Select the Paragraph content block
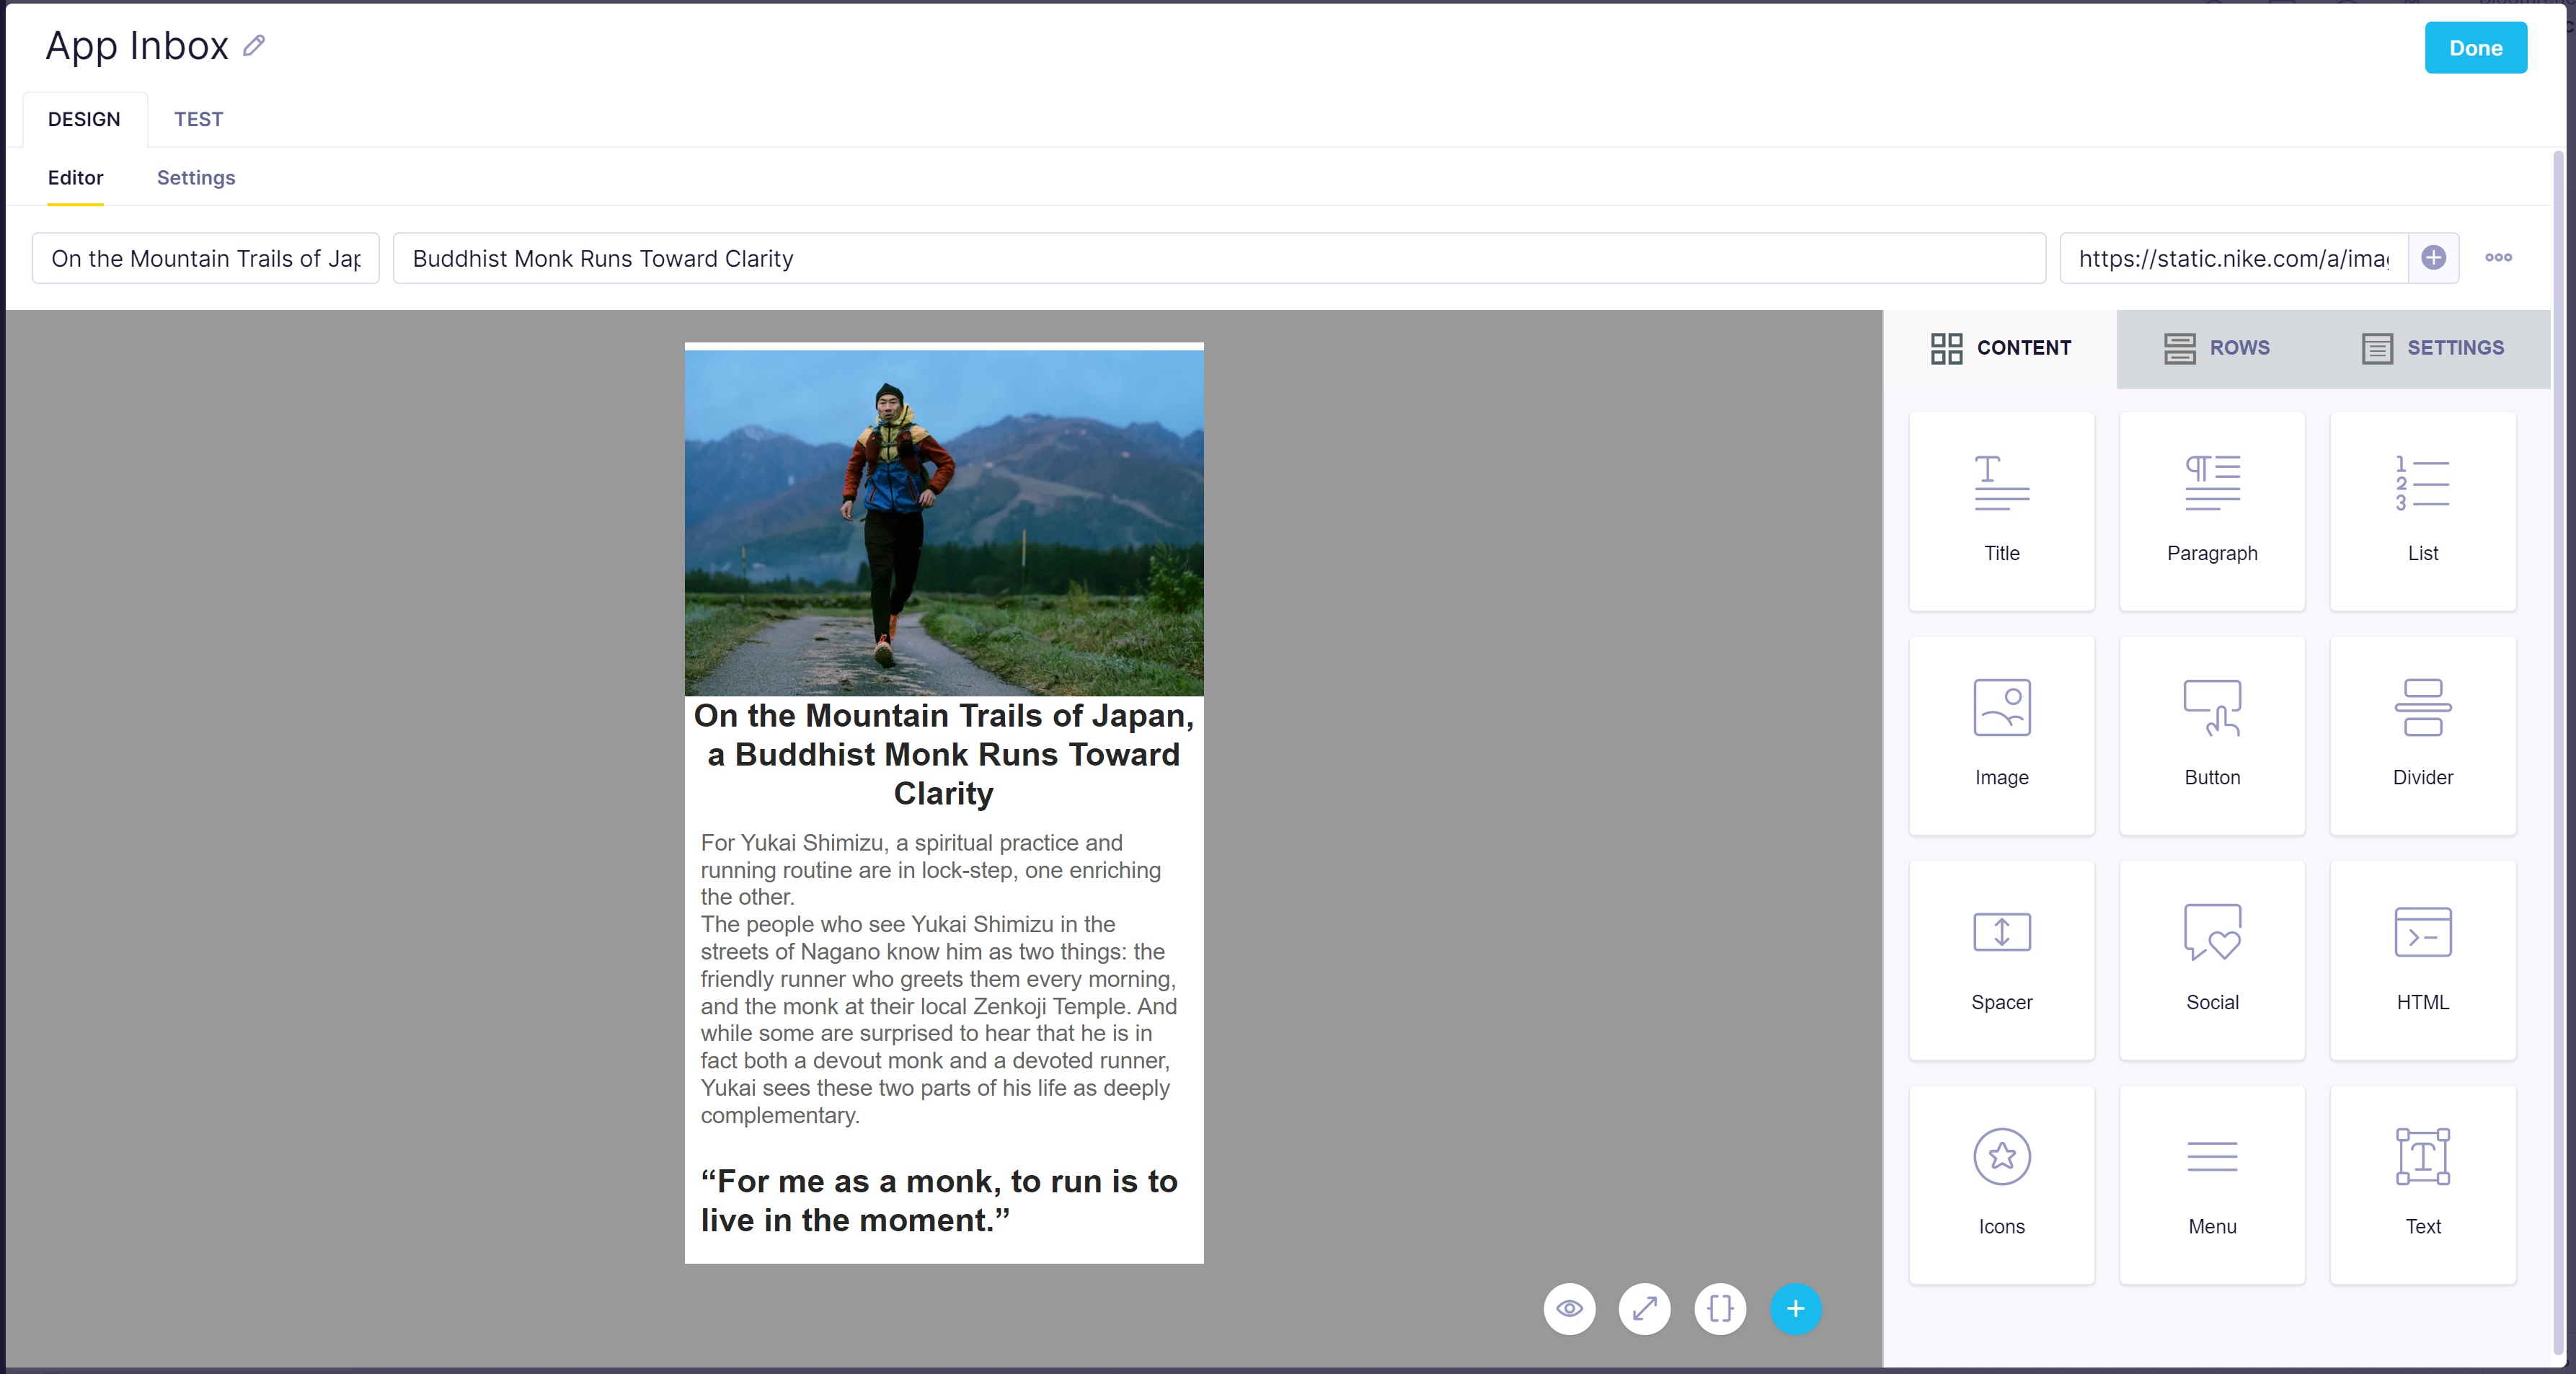Image resolution: width=2576 pixels, height=1374 pixels. point(2211,511)
